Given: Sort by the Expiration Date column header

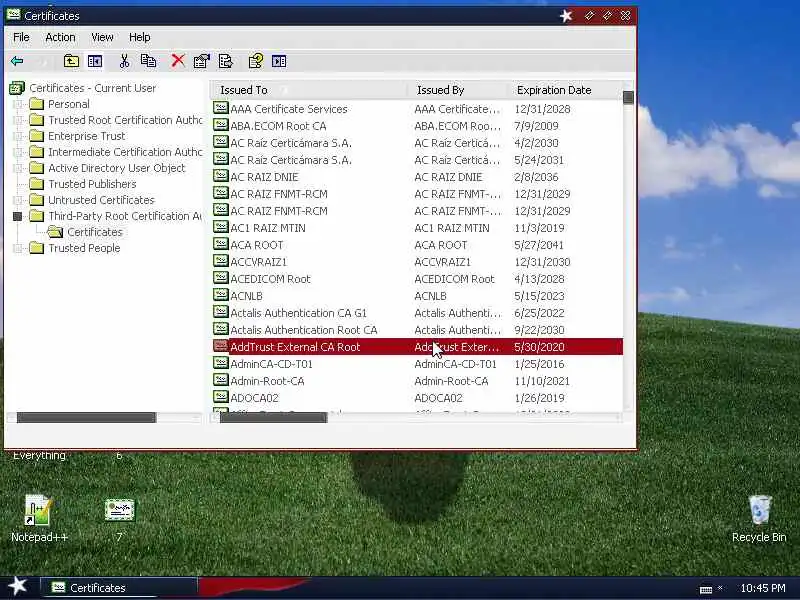Looking at the screenshot, I should [565, 90].
